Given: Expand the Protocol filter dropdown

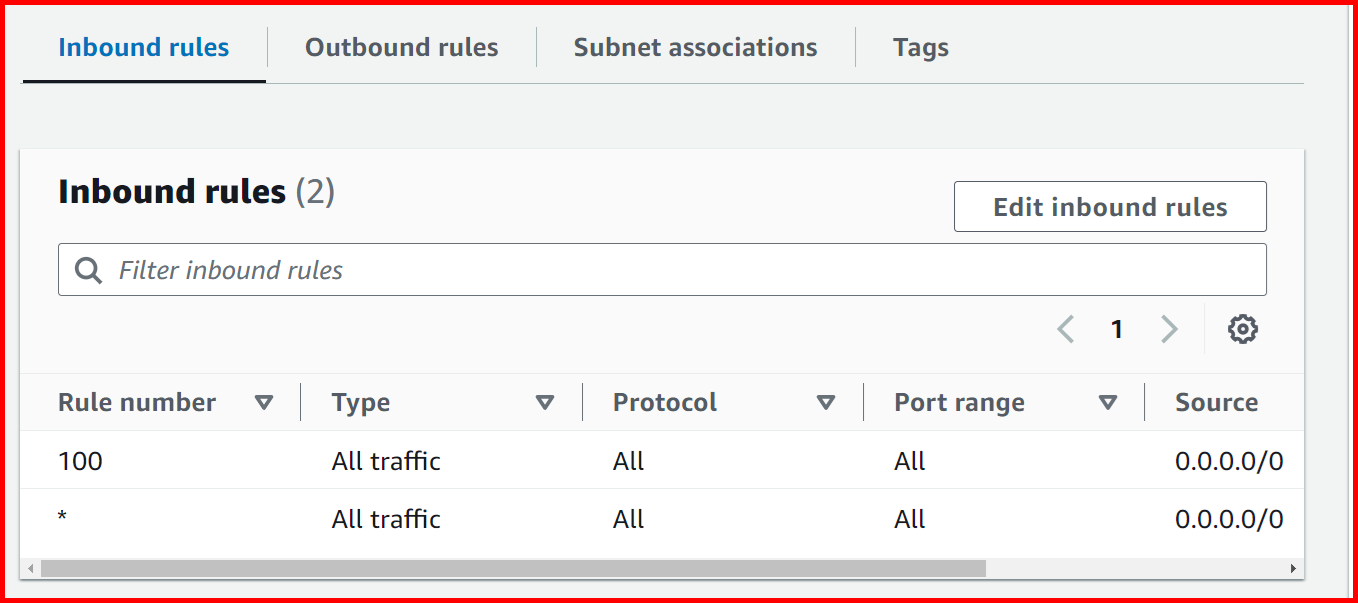Looking at the screenshot, I should point(827,402).
